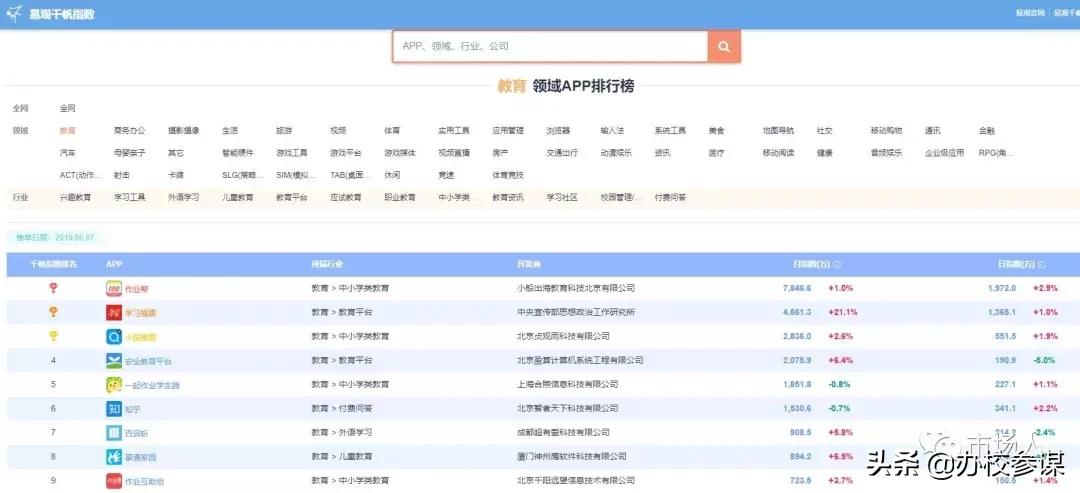Filter by 学习社区 industry

[x=562, y=197]
